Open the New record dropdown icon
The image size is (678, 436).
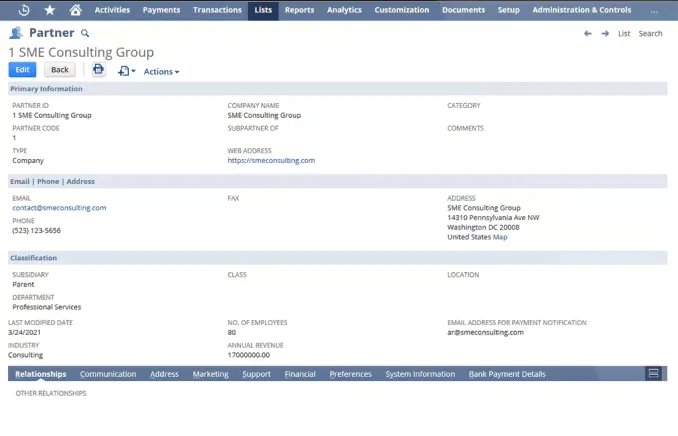[126, 71]
